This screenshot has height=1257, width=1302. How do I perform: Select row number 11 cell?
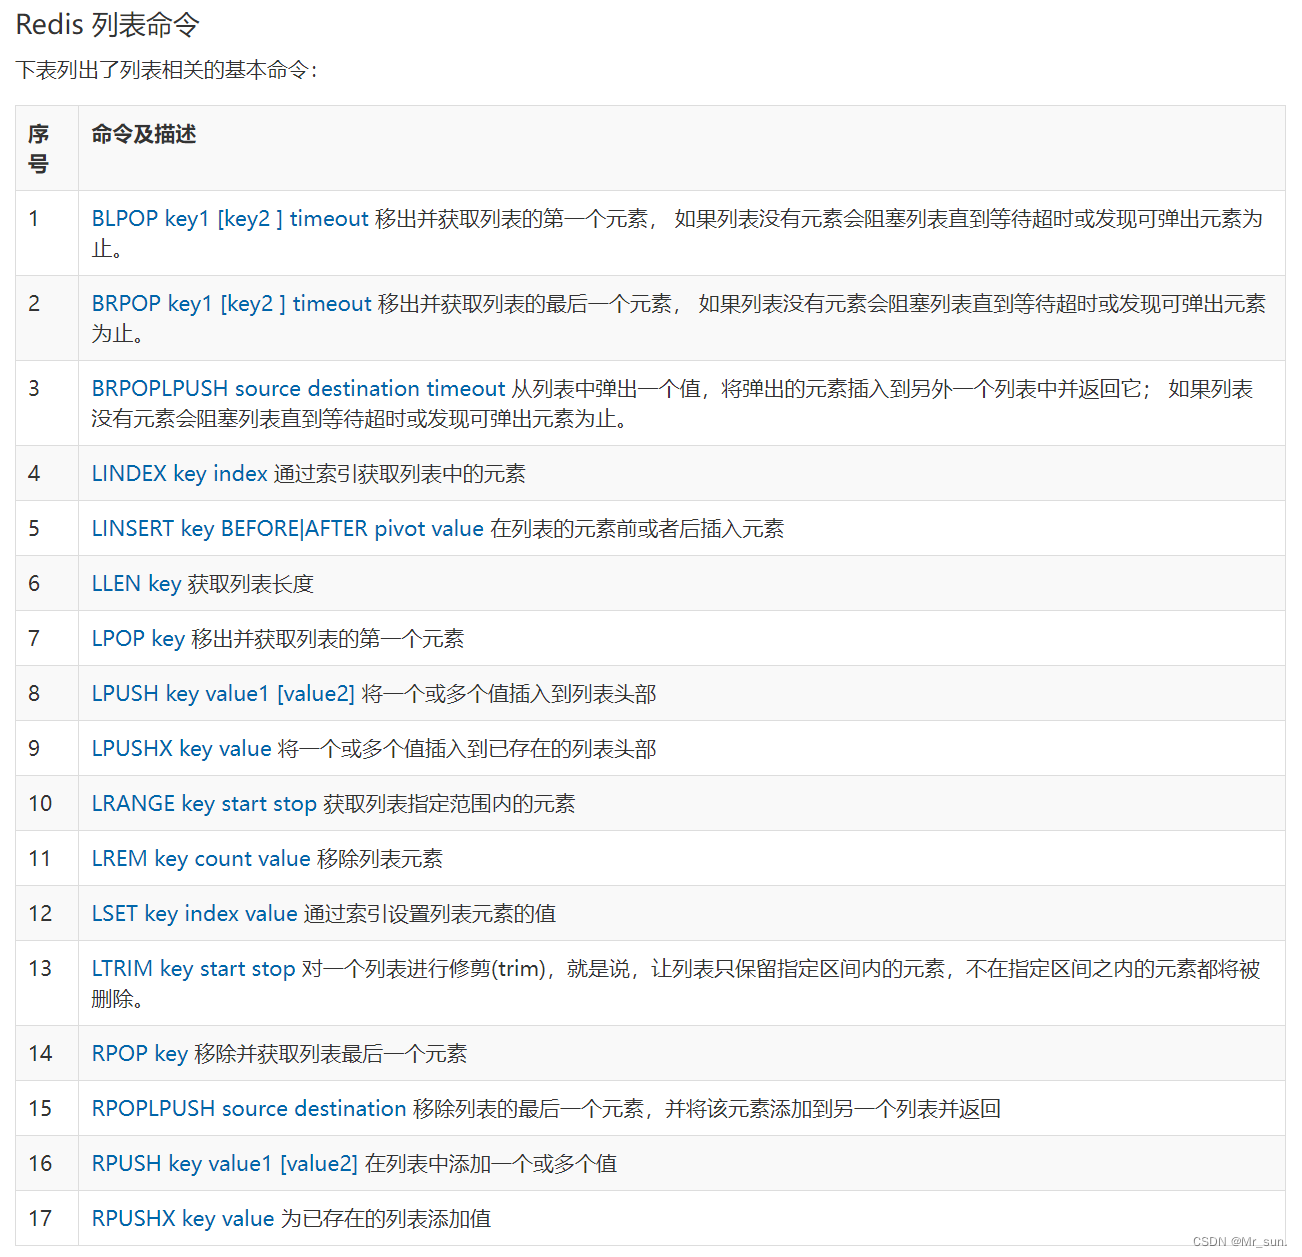[47, 858]
